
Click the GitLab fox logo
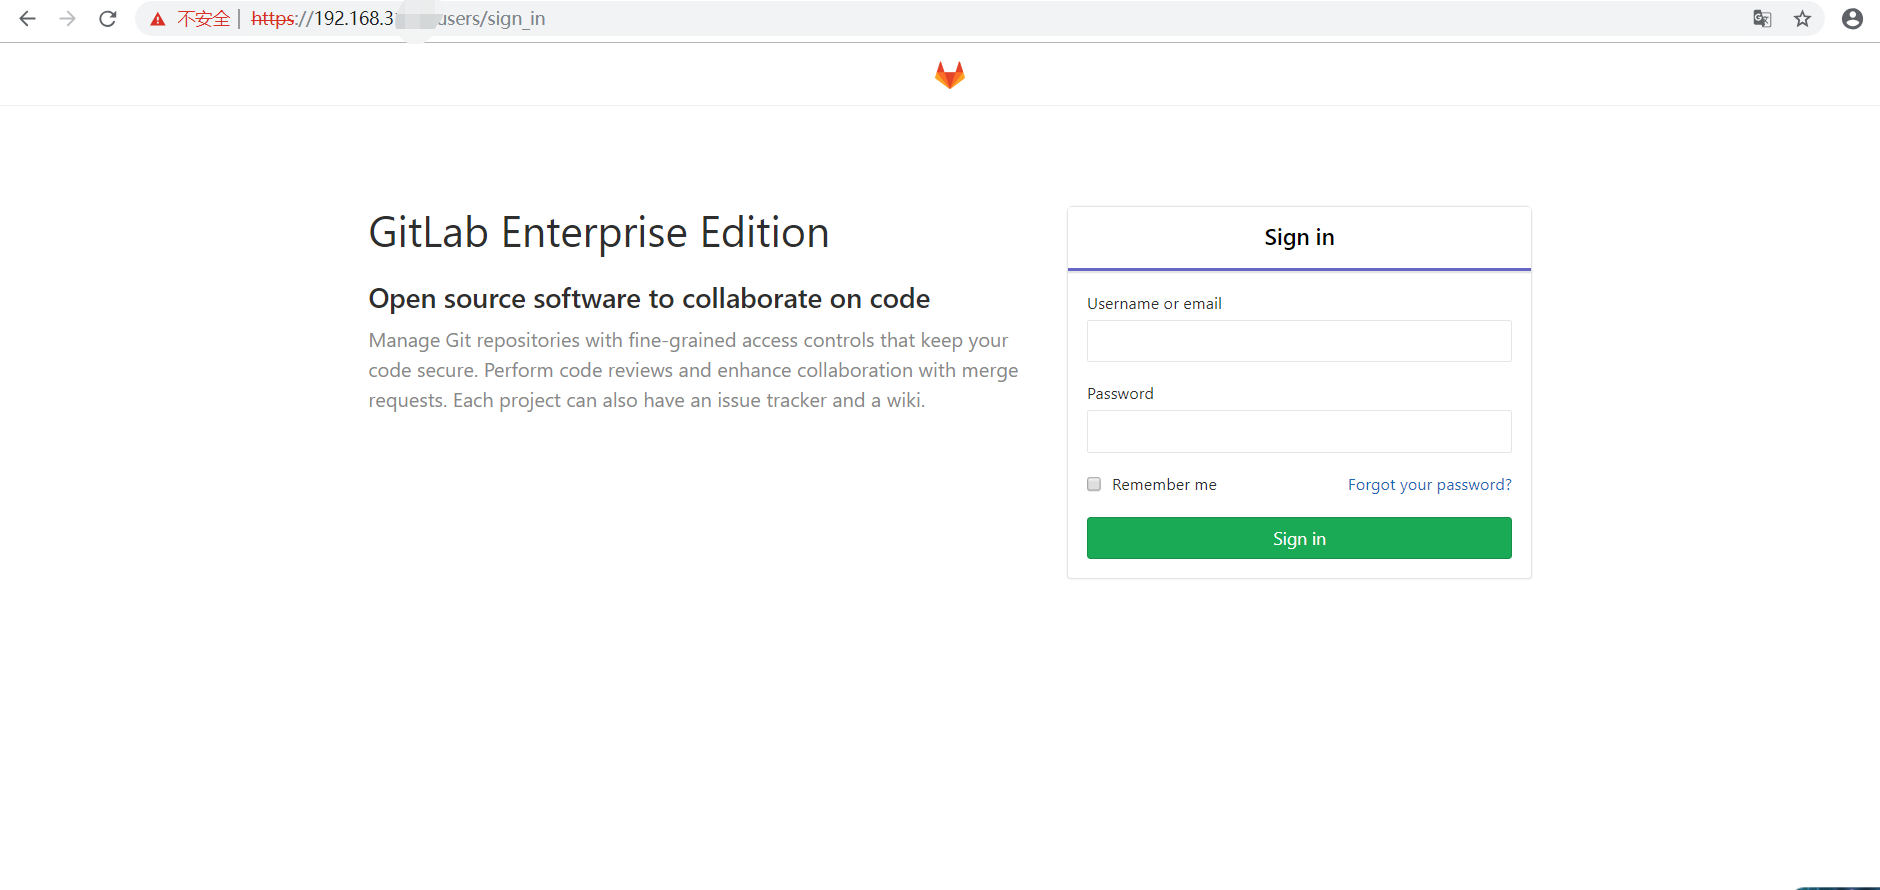[x=949, y=75]
